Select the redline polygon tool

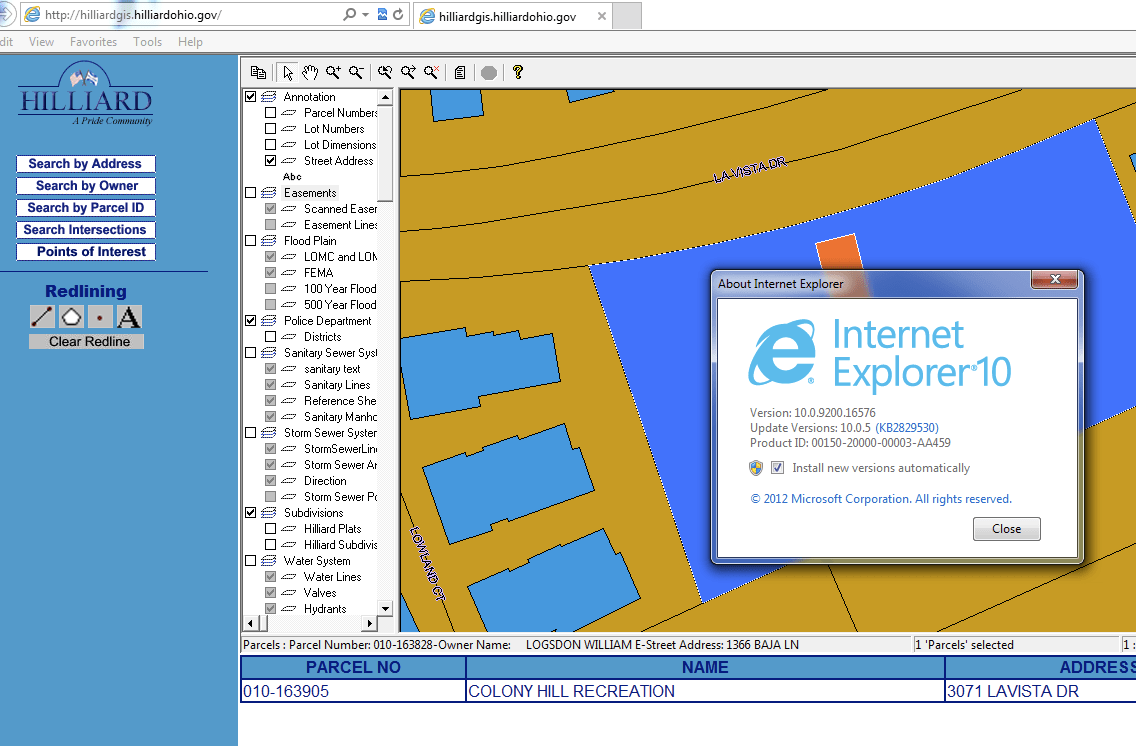point(71,317)
